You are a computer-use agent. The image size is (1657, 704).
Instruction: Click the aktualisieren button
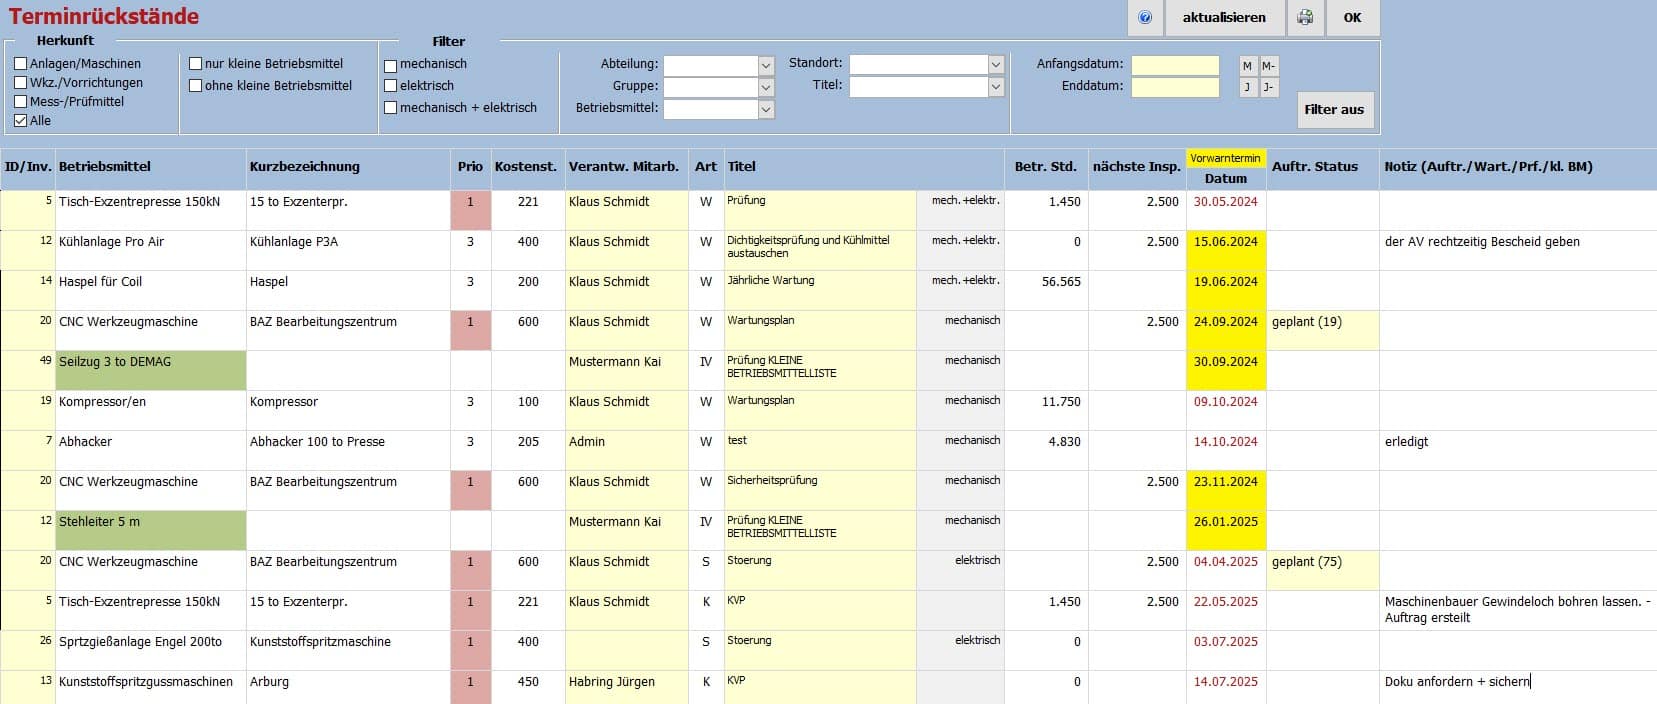(1223, 18)
